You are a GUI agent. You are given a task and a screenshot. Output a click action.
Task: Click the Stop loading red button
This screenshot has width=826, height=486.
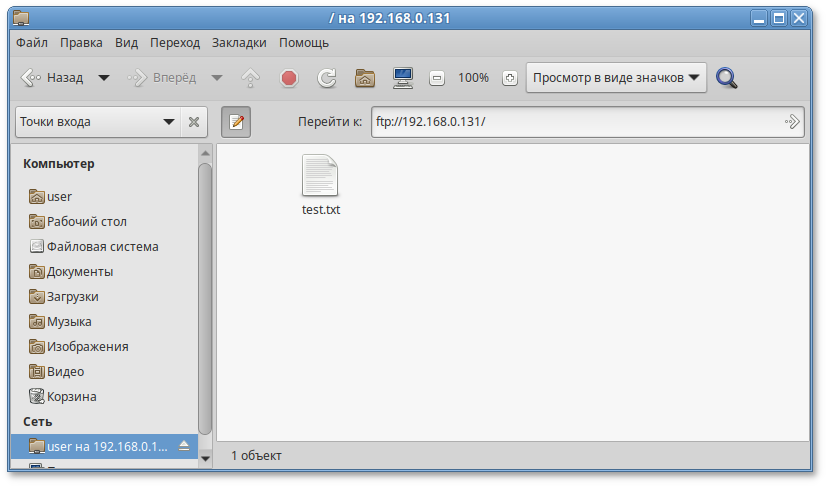[289, 78]
